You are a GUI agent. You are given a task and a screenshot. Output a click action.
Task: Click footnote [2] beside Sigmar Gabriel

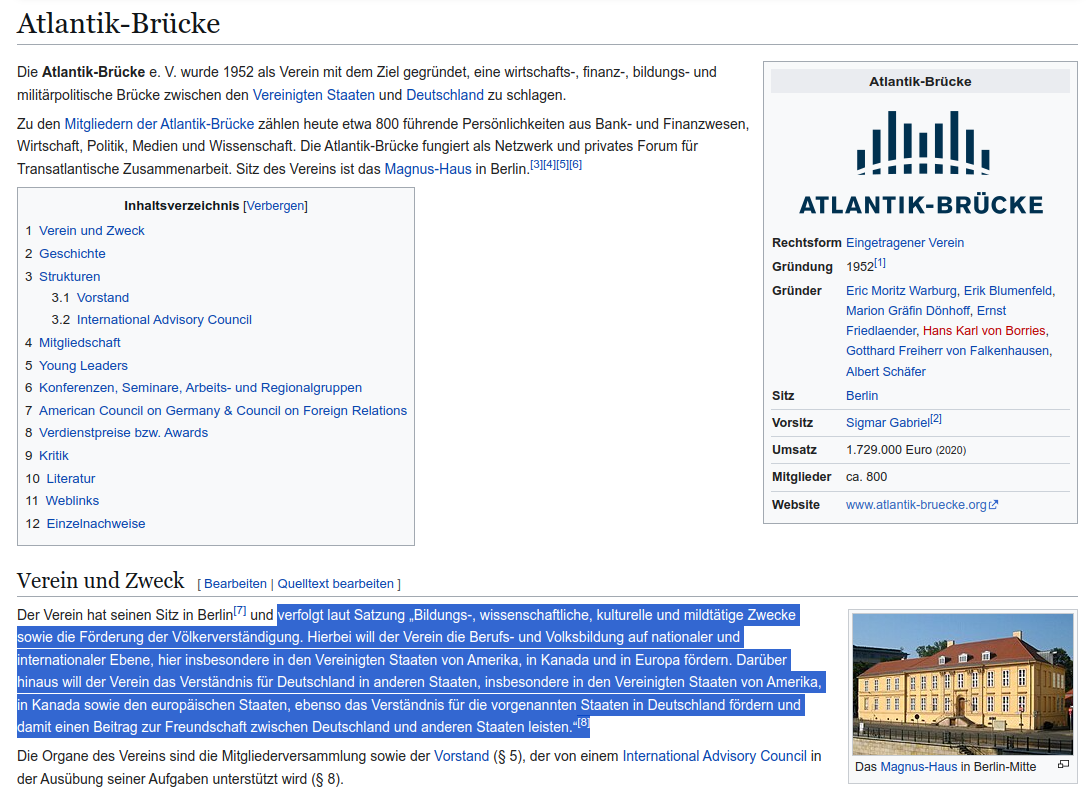(936, 419)
